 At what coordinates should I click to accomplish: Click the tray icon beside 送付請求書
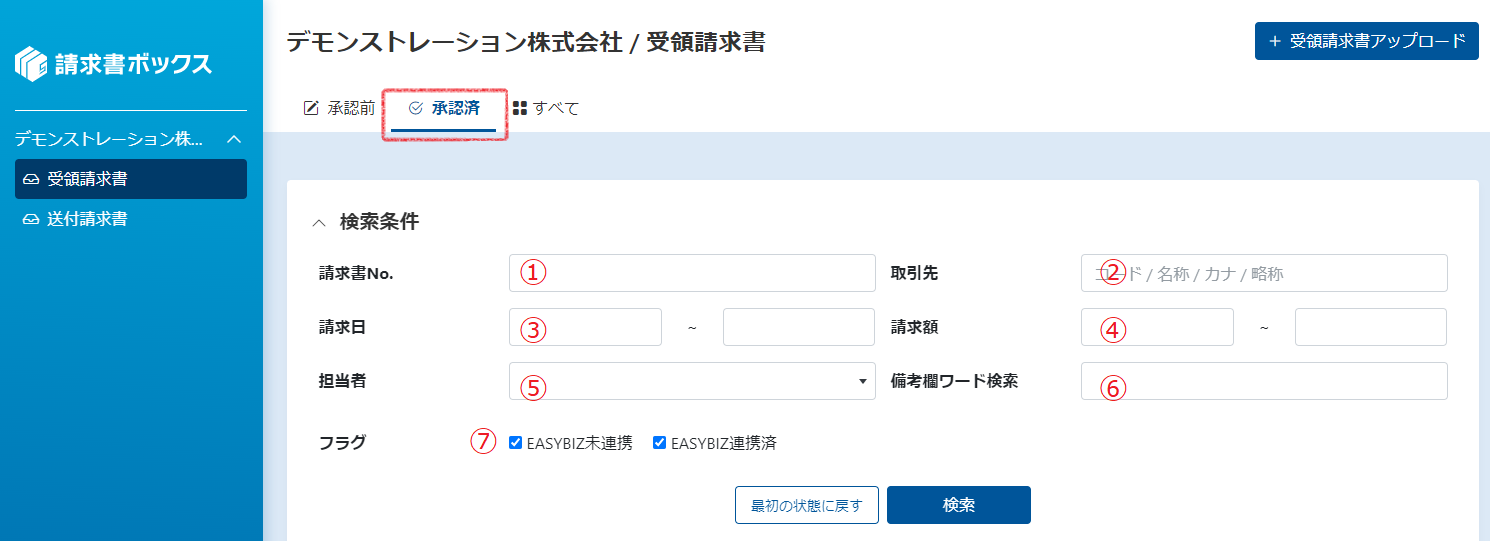[x=31, y=219]
